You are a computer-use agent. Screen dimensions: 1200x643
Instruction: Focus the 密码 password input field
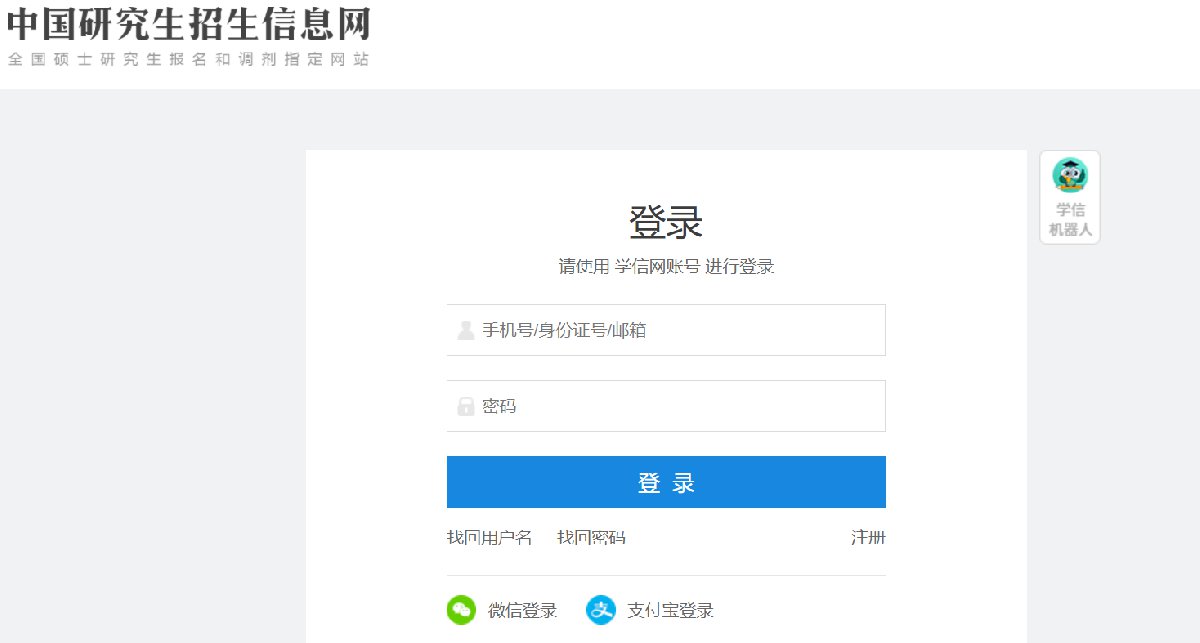point(680,406)
